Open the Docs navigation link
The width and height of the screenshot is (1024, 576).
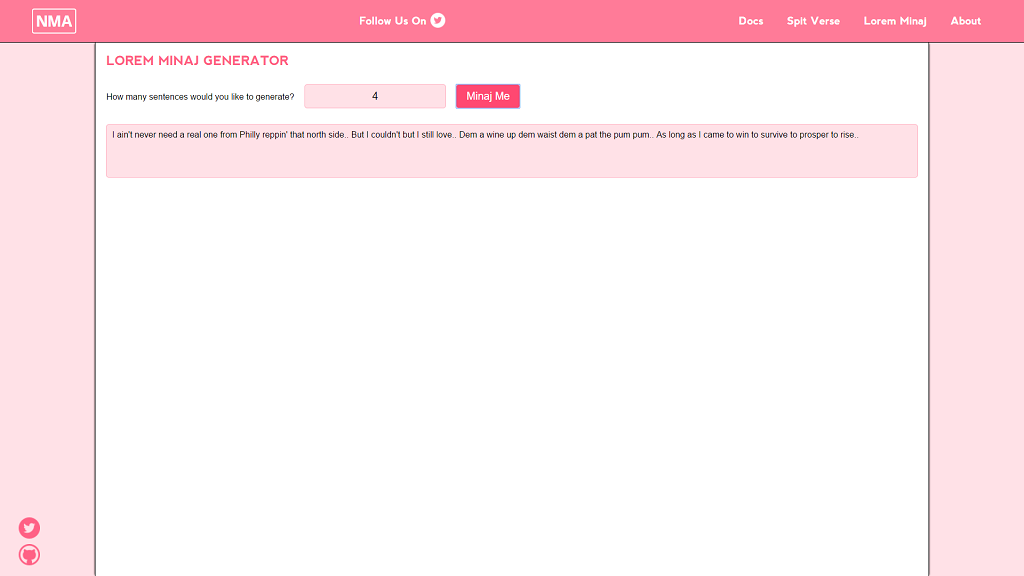(x=750, y=21)
